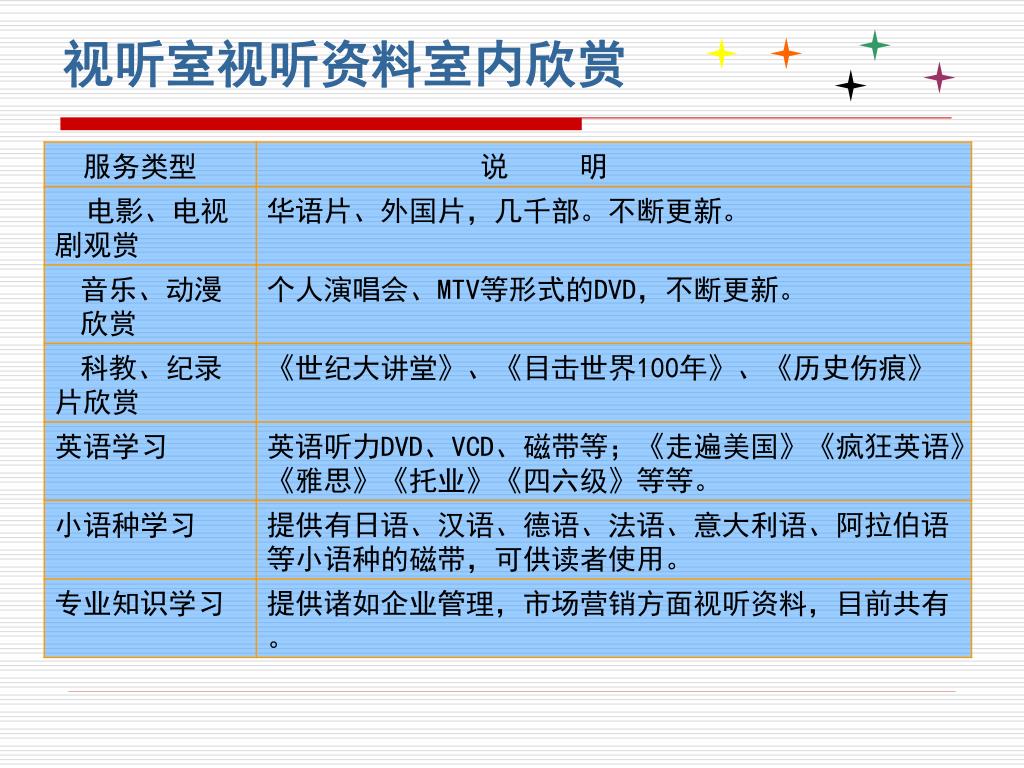Screen dimensions: 1024x768
Task: Click the text 《雅思》《托业》《四六级》等等
Action: pos(484,481)
